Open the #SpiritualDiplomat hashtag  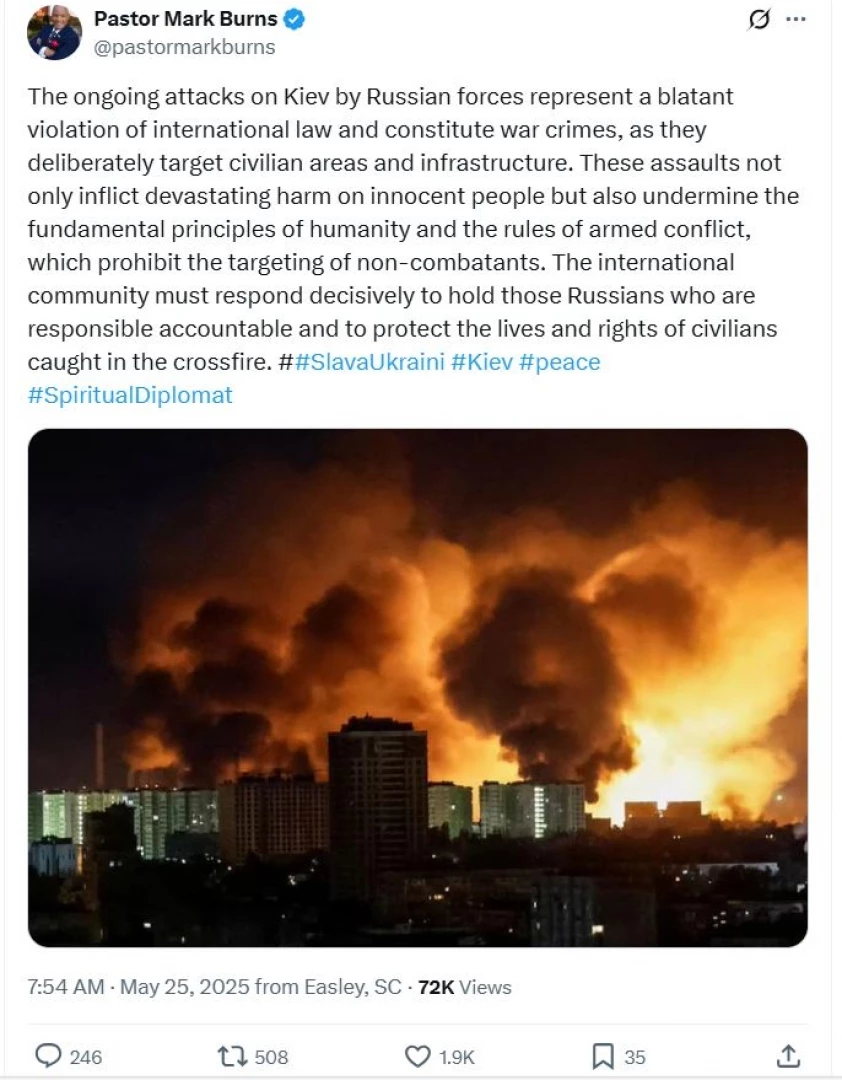pyautogui.click(x=130, y=395)
